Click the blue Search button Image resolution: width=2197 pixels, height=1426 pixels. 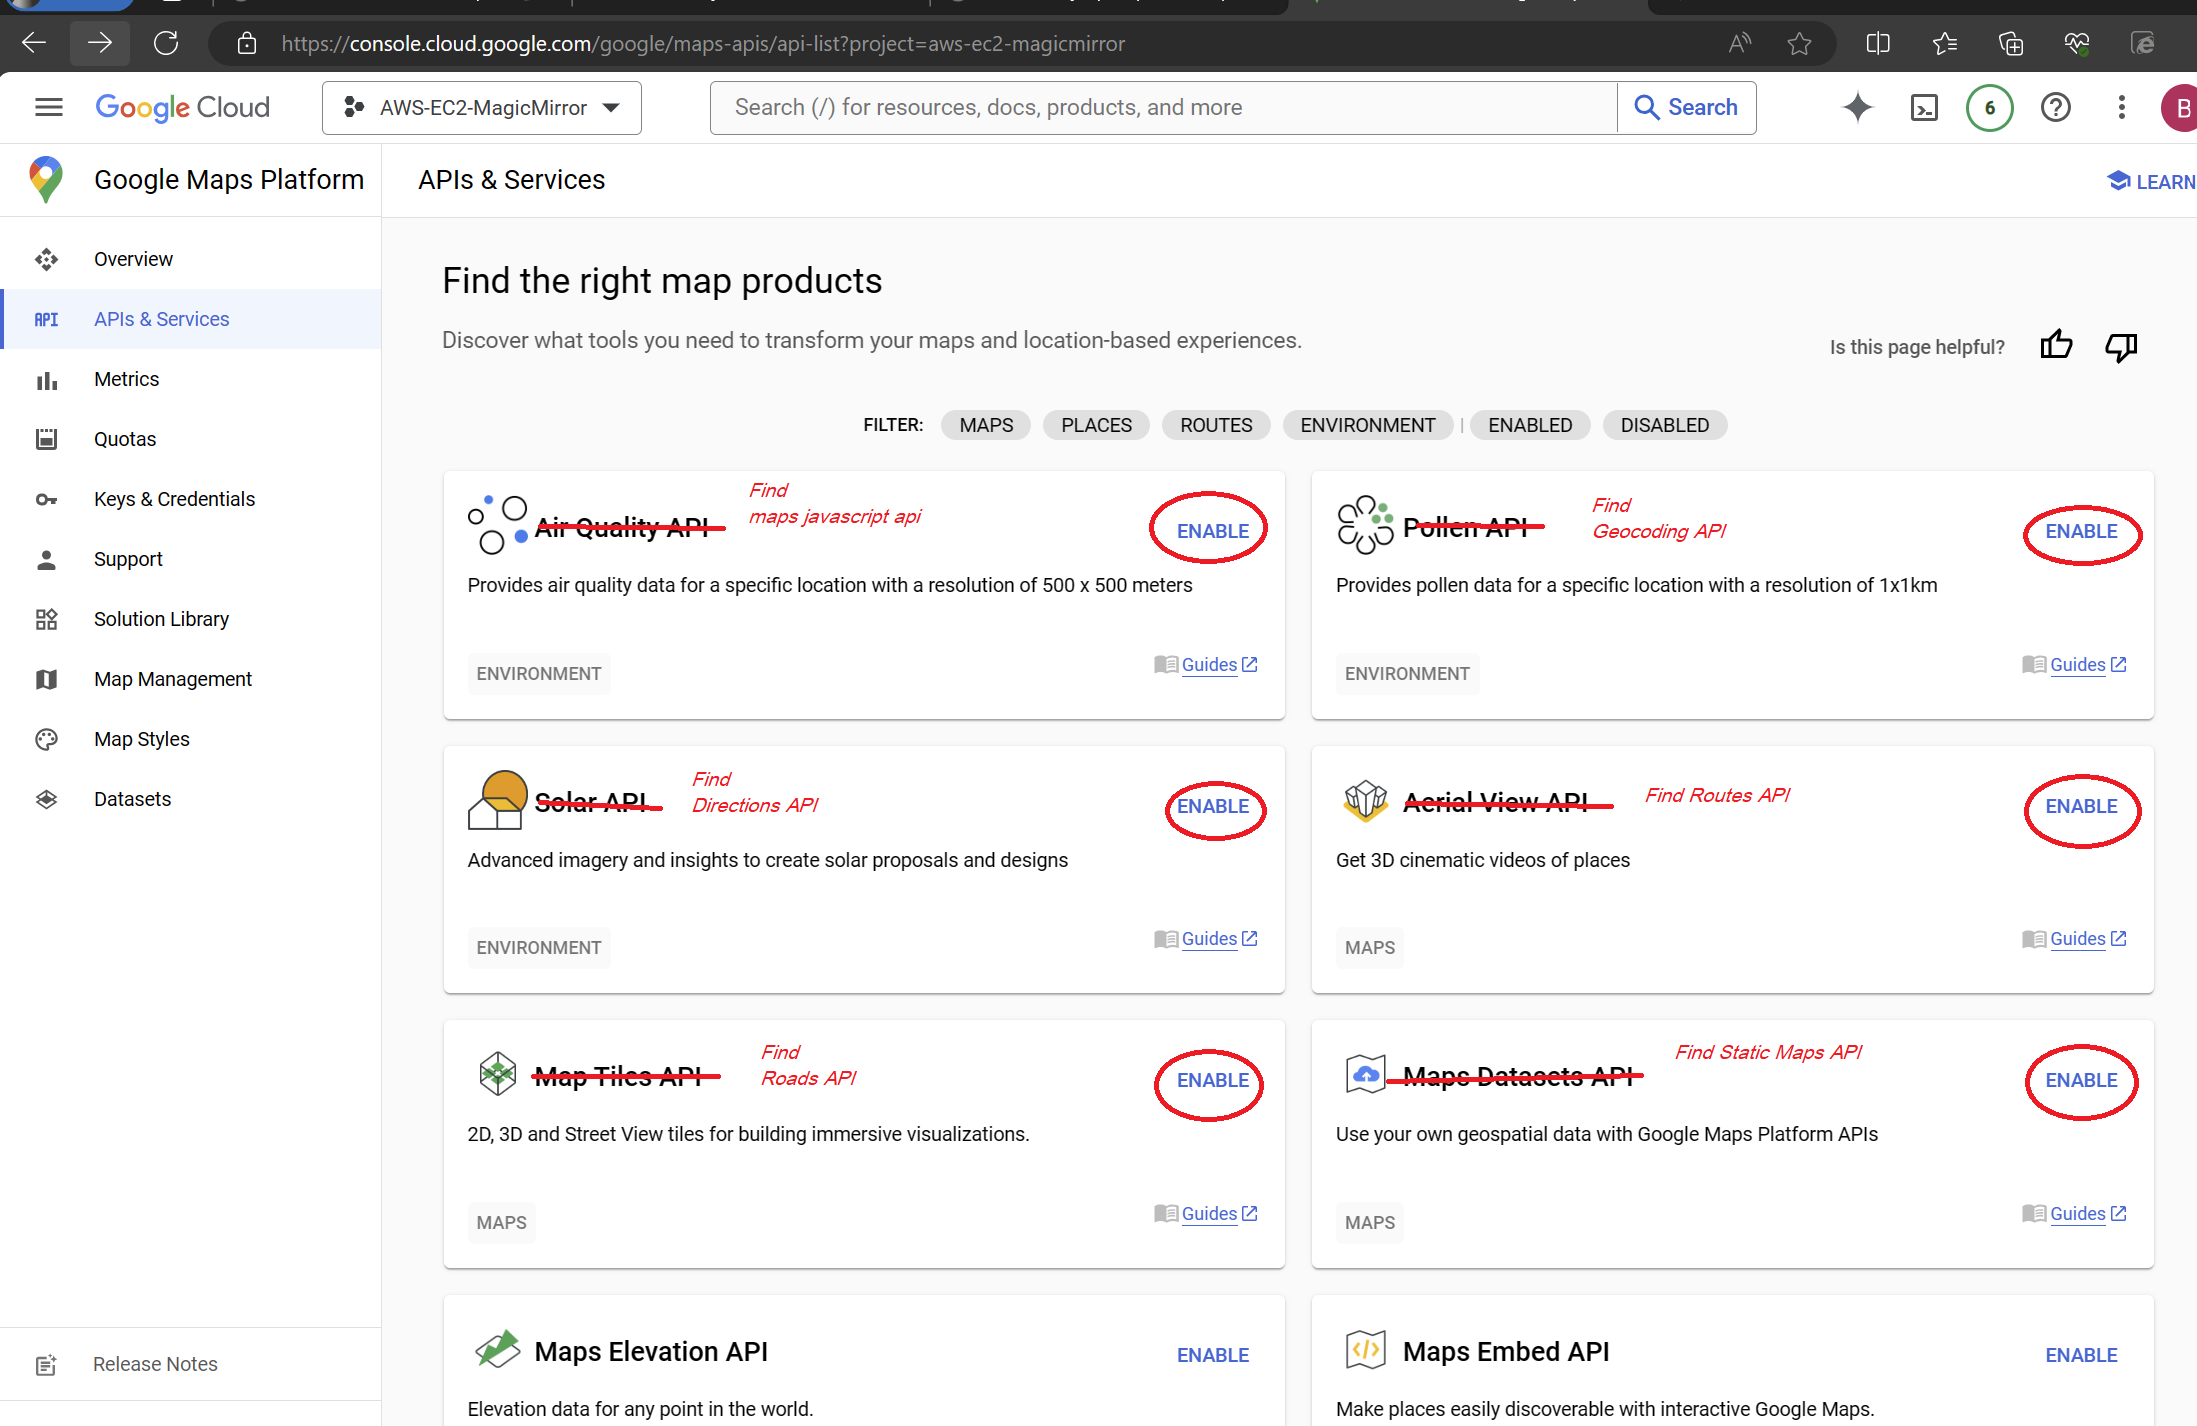tap(1686, 107)
